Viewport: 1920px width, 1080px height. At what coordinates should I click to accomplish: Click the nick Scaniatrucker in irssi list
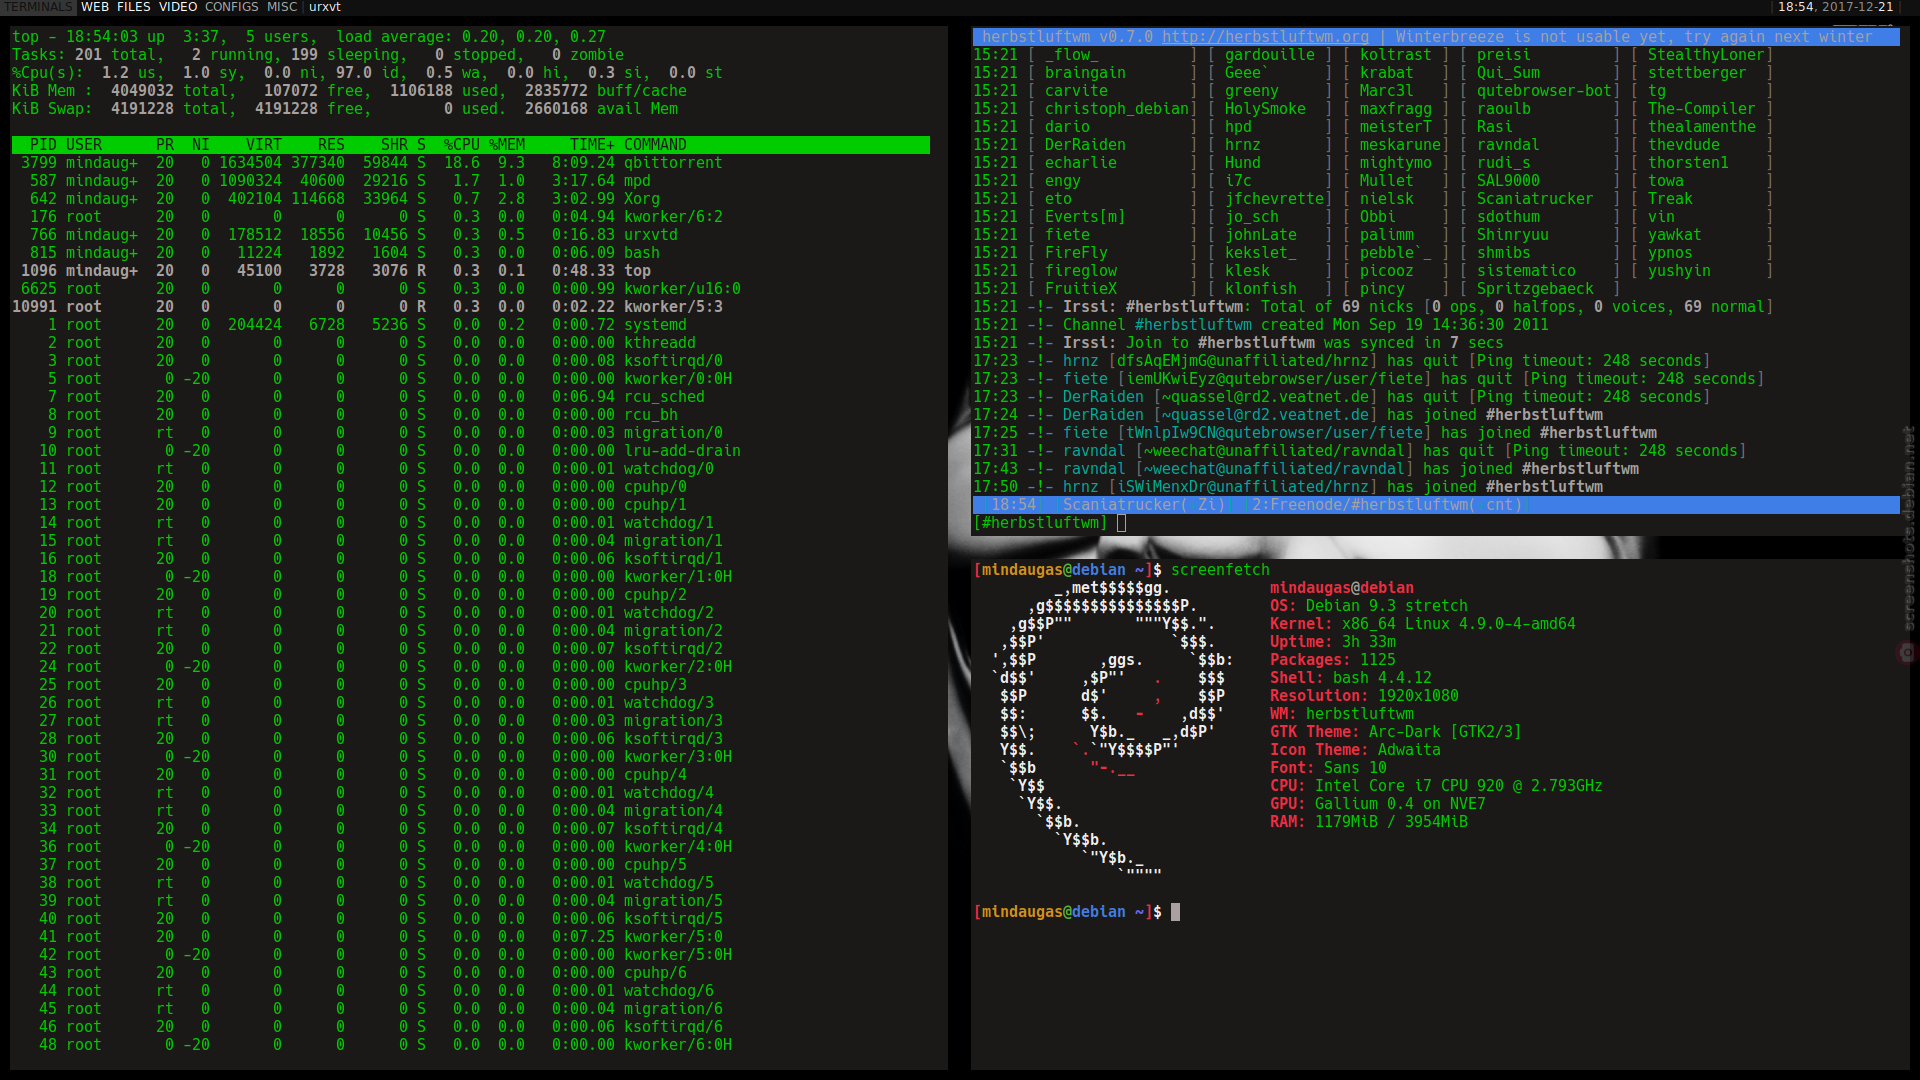[1535, 199]
